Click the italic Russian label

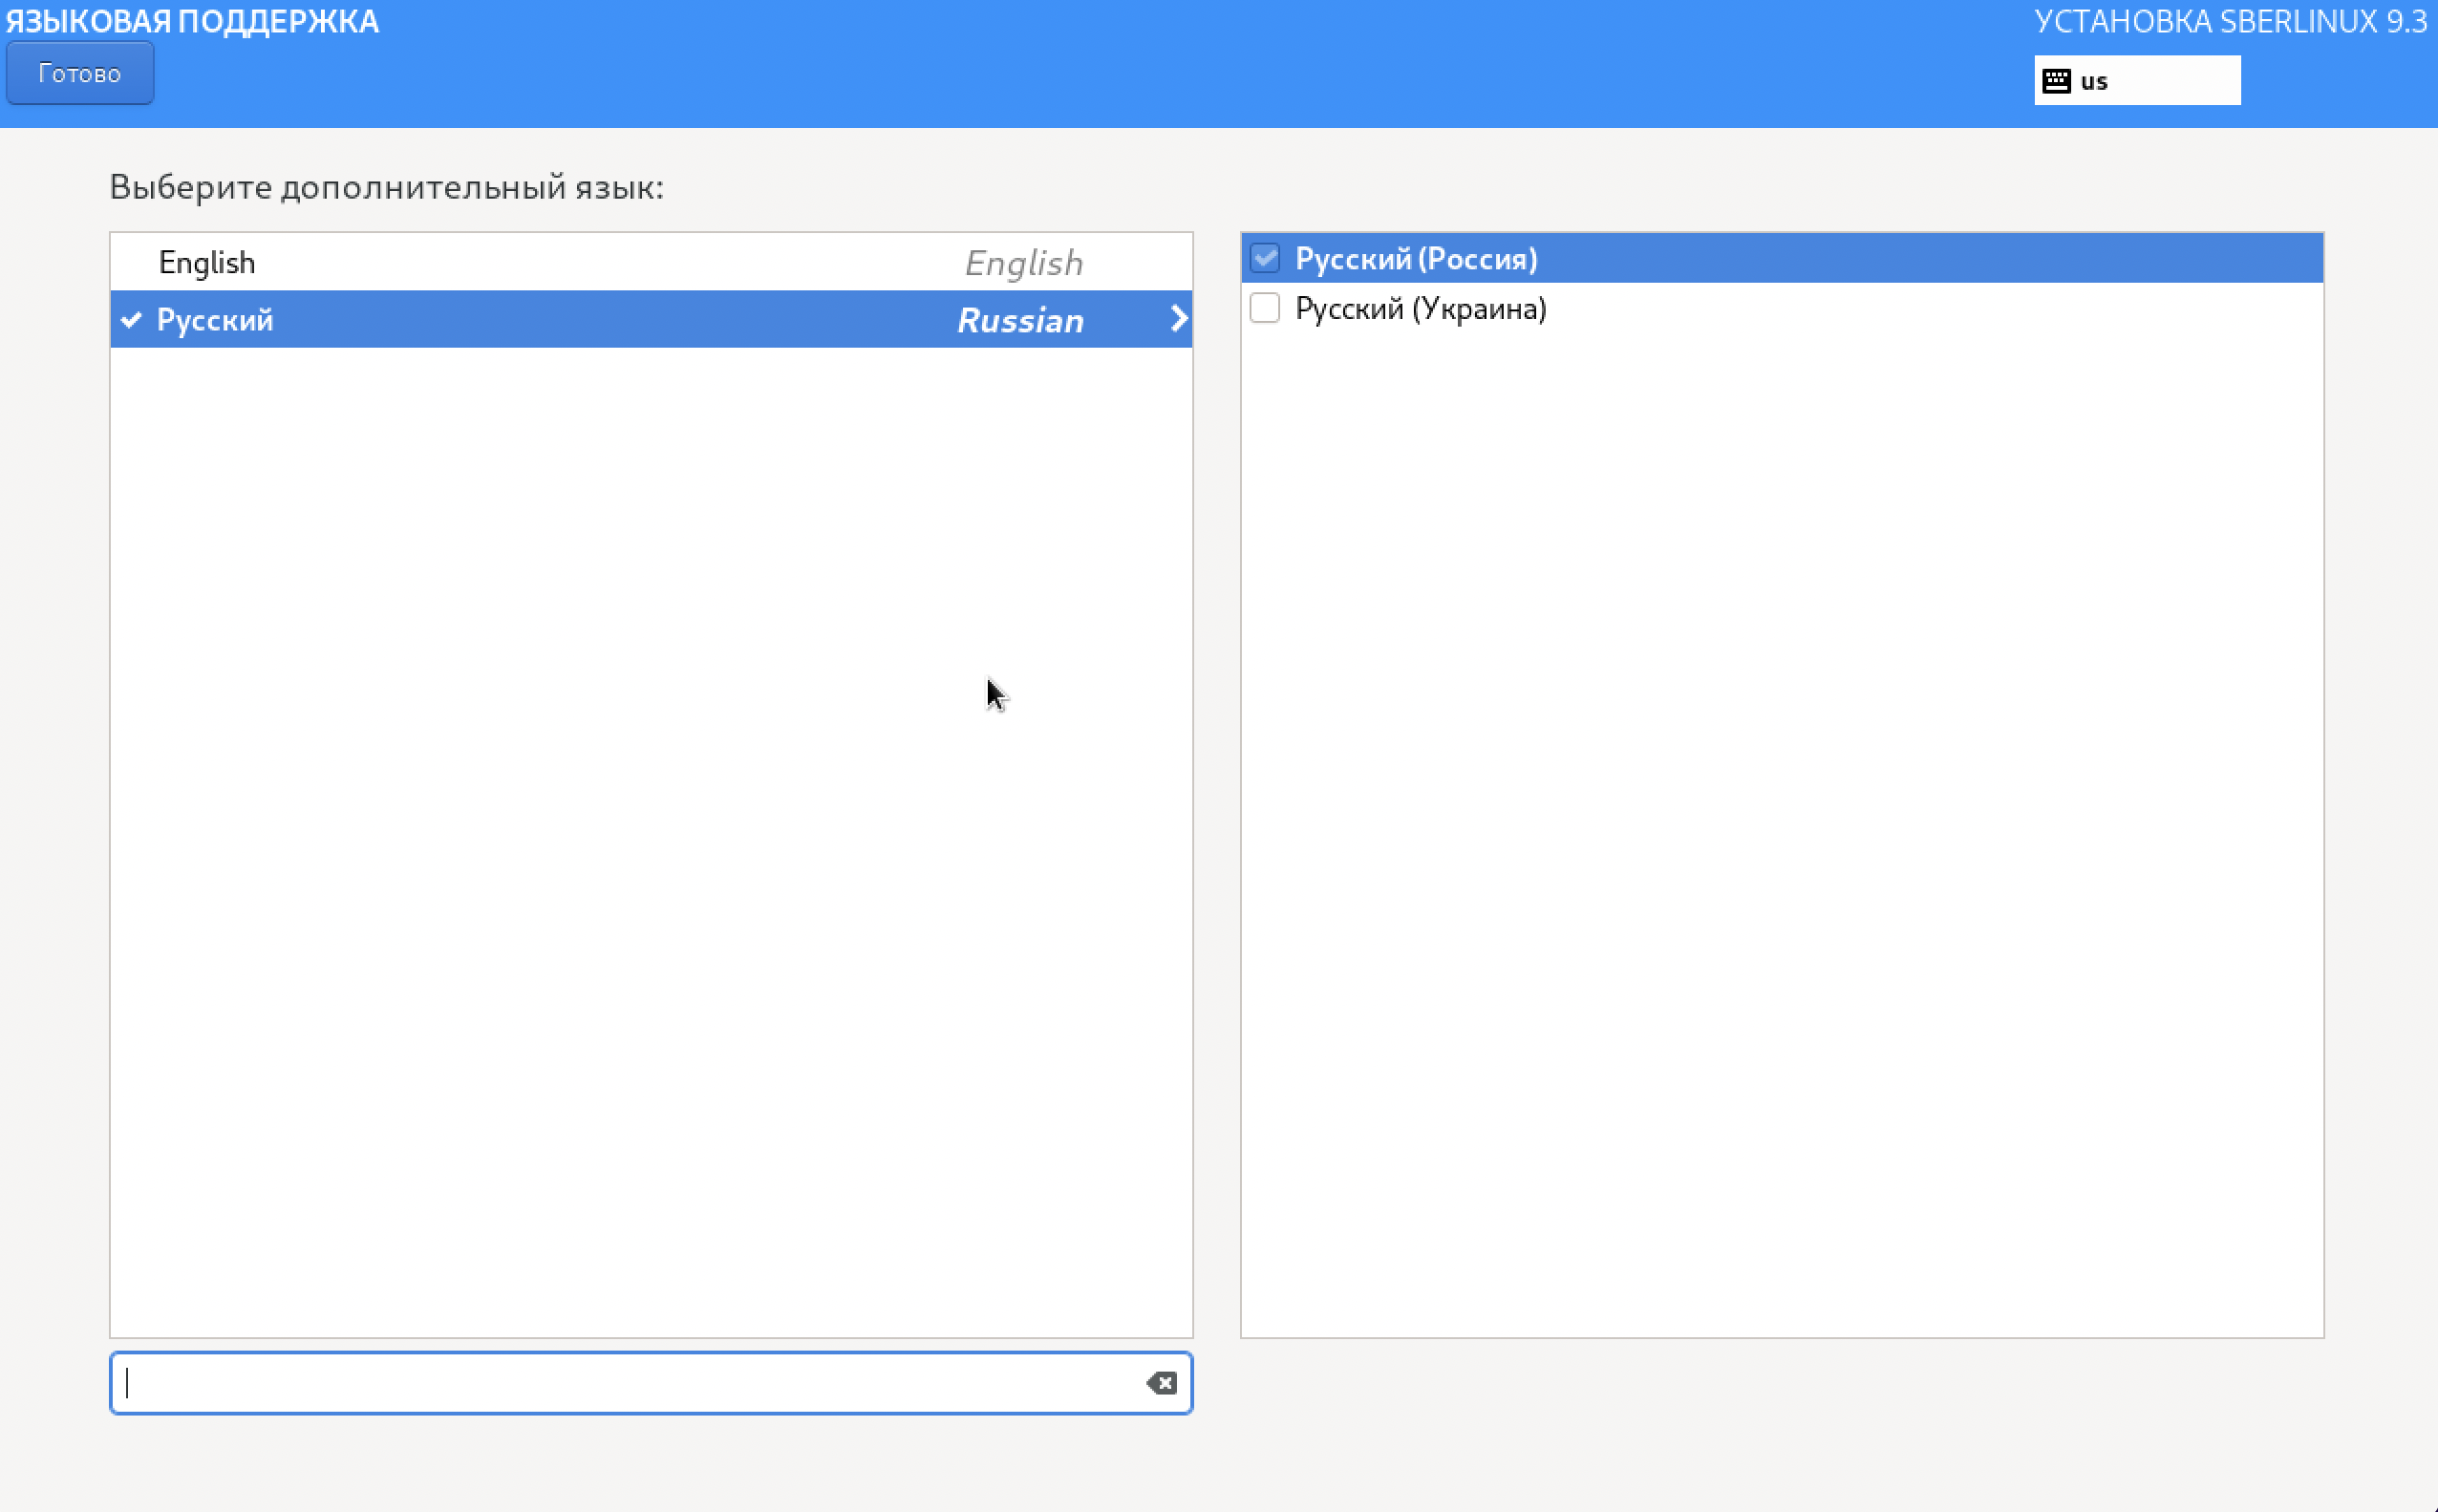(1020, 321)
